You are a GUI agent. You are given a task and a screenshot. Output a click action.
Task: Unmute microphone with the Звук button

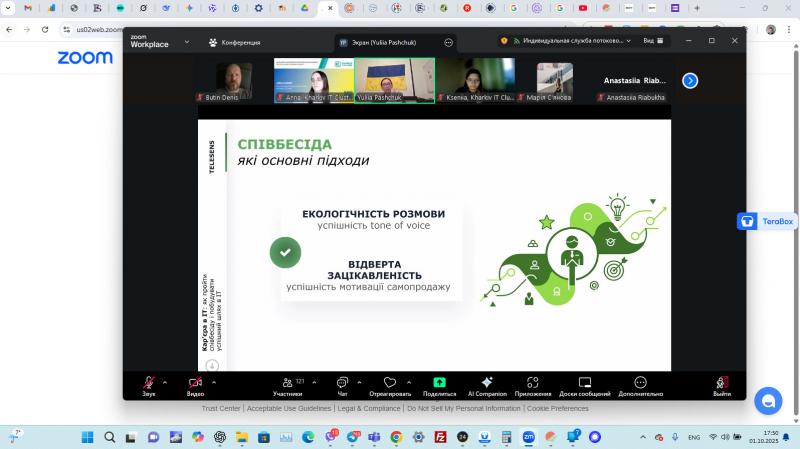[148, 383]
